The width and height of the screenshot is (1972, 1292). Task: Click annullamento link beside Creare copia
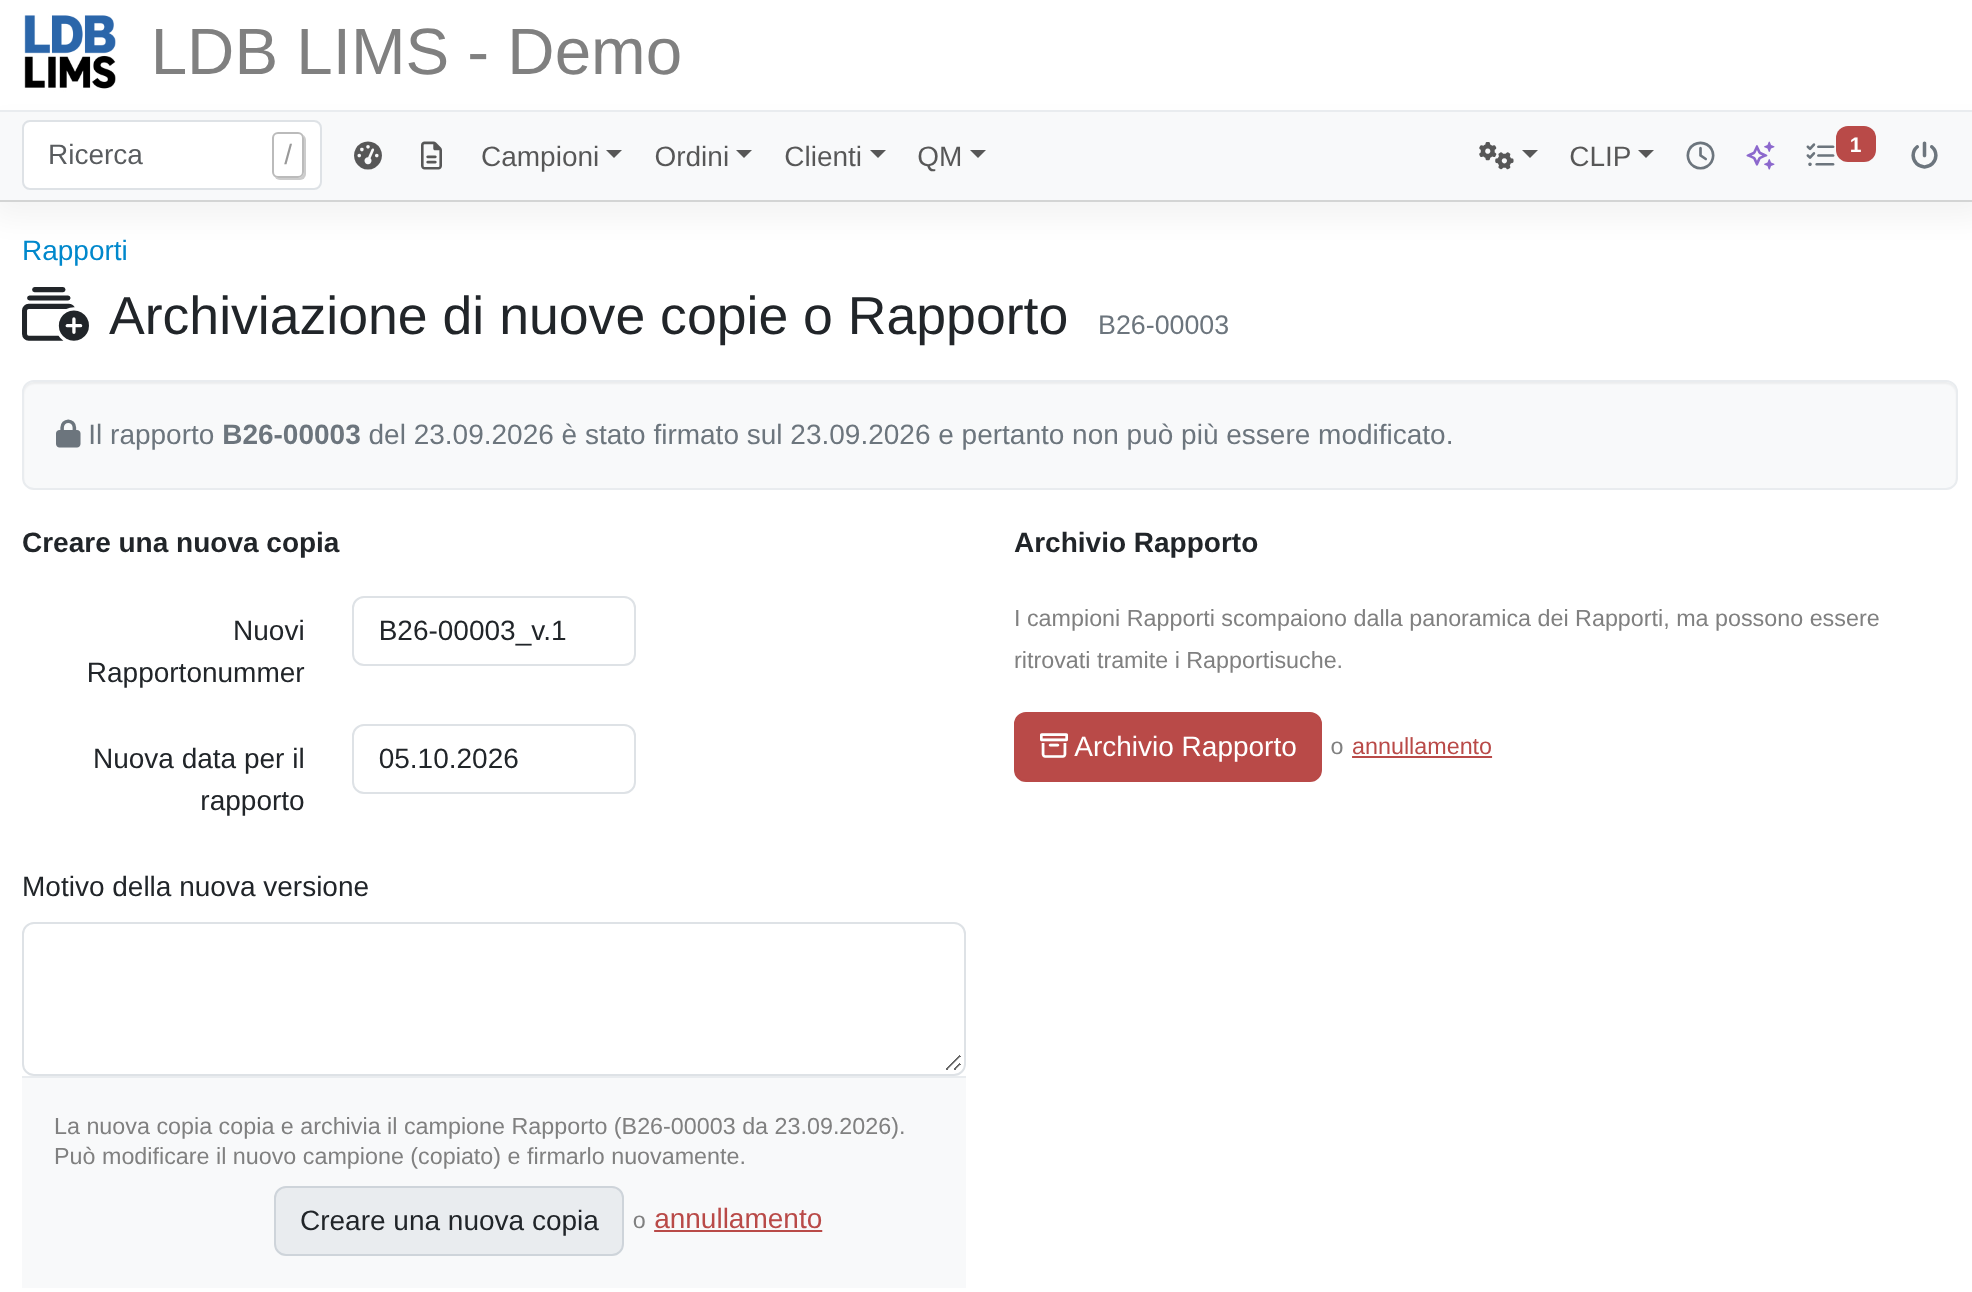738,1219
